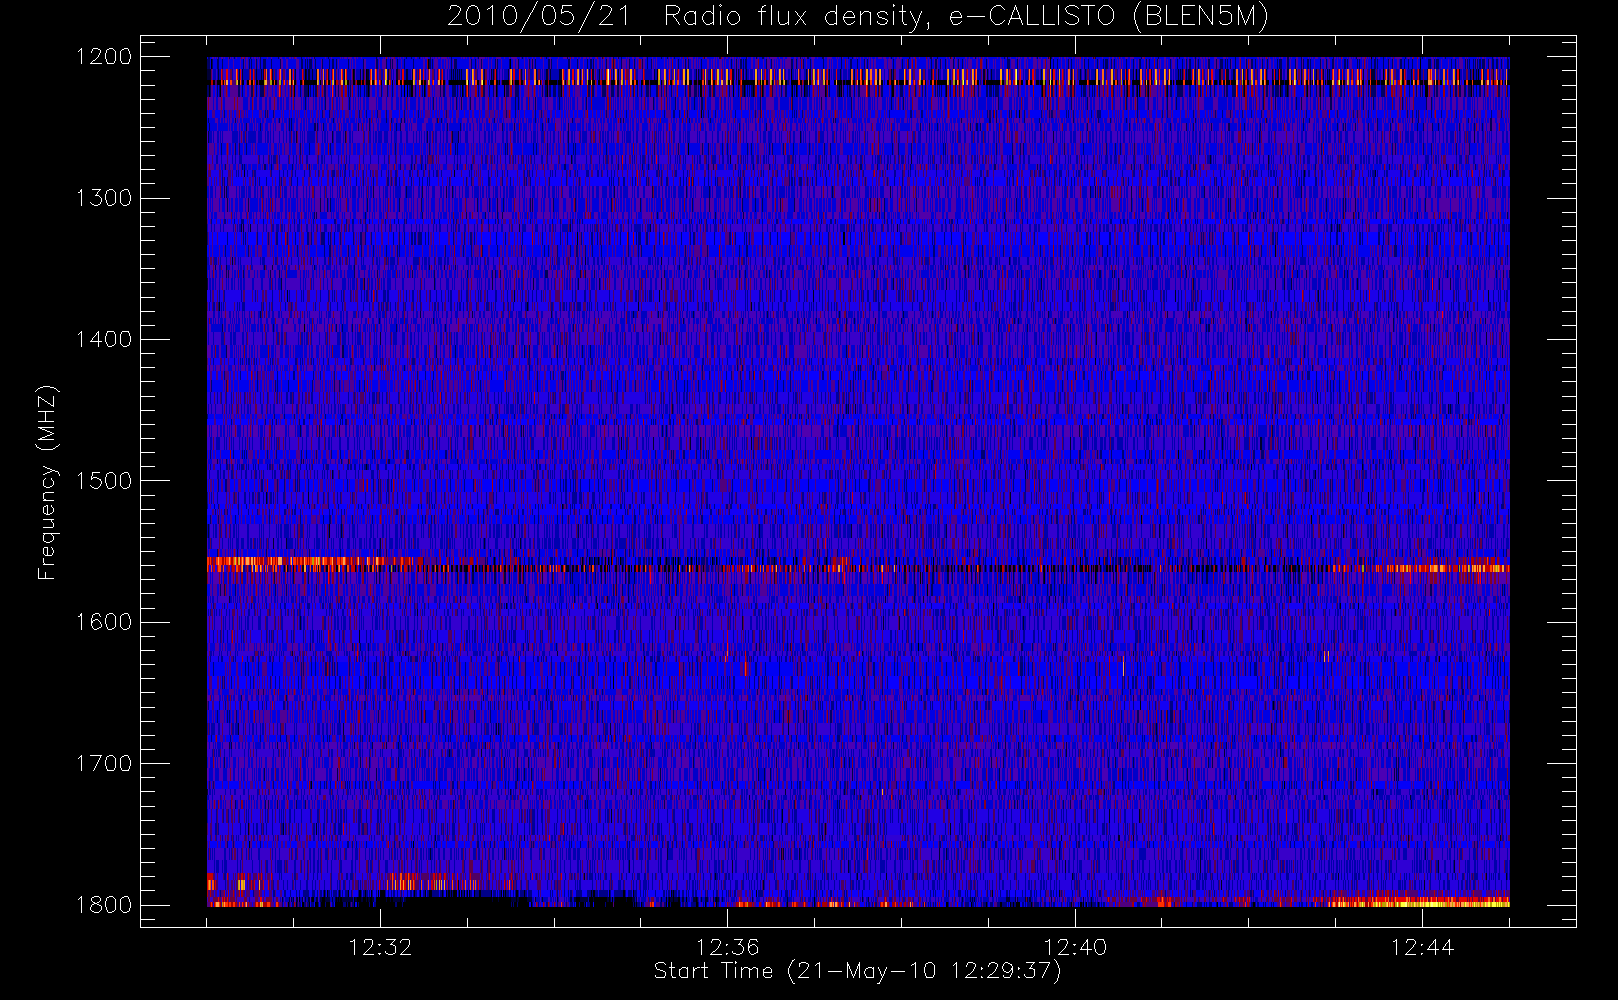Select the 1800 frequency tick label
Image resolution: width=1618 pixels, height=1000 pixels.
click(x=104, y=904)
